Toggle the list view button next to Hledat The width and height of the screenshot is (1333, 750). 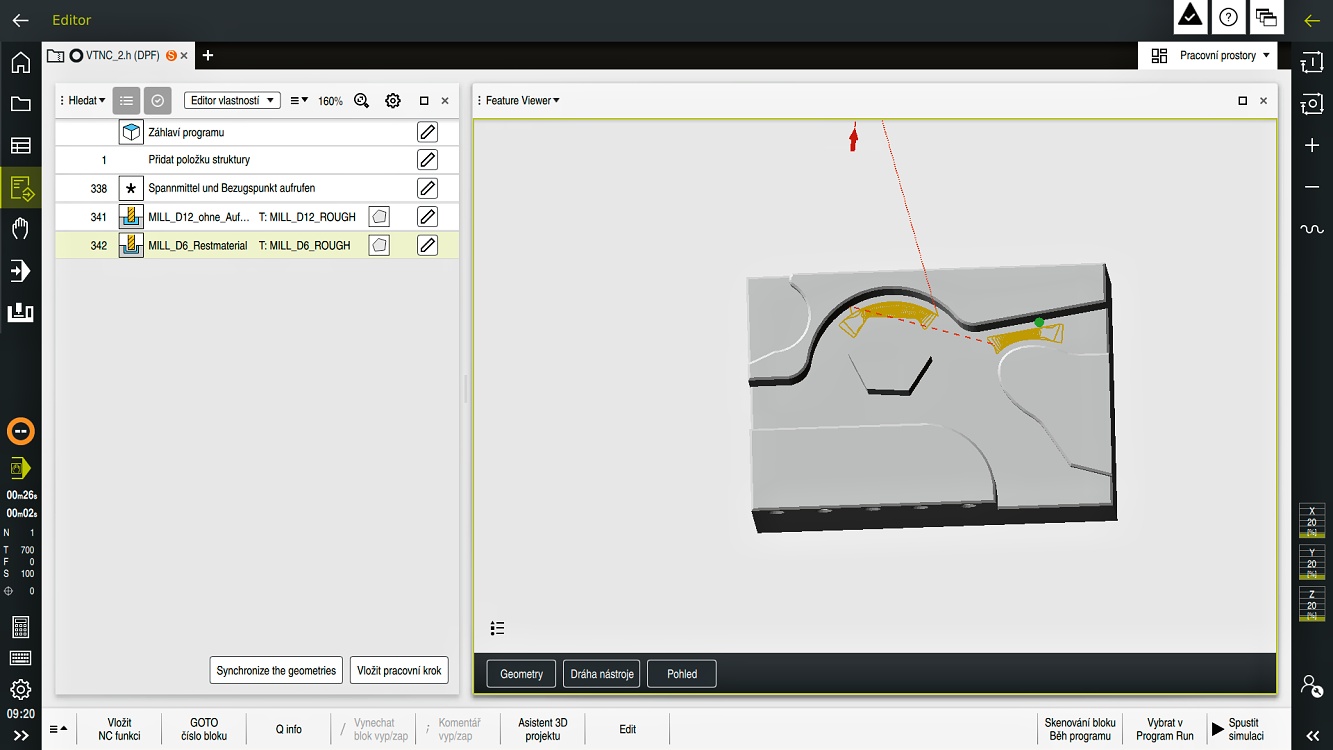click(126, 101)
